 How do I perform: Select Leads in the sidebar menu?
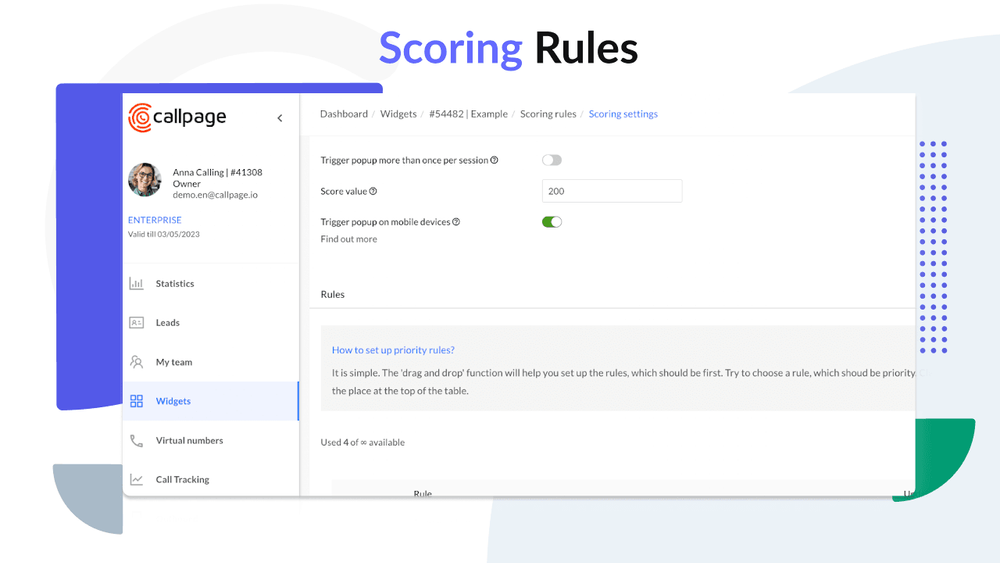(x=168, y=323)
